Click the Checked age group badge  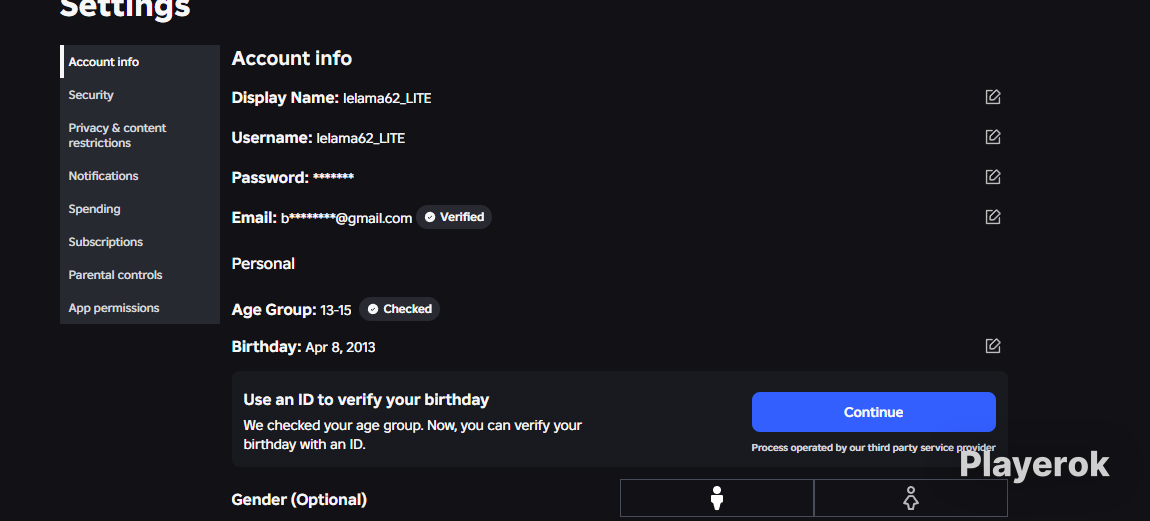click(x=400, y=309)
